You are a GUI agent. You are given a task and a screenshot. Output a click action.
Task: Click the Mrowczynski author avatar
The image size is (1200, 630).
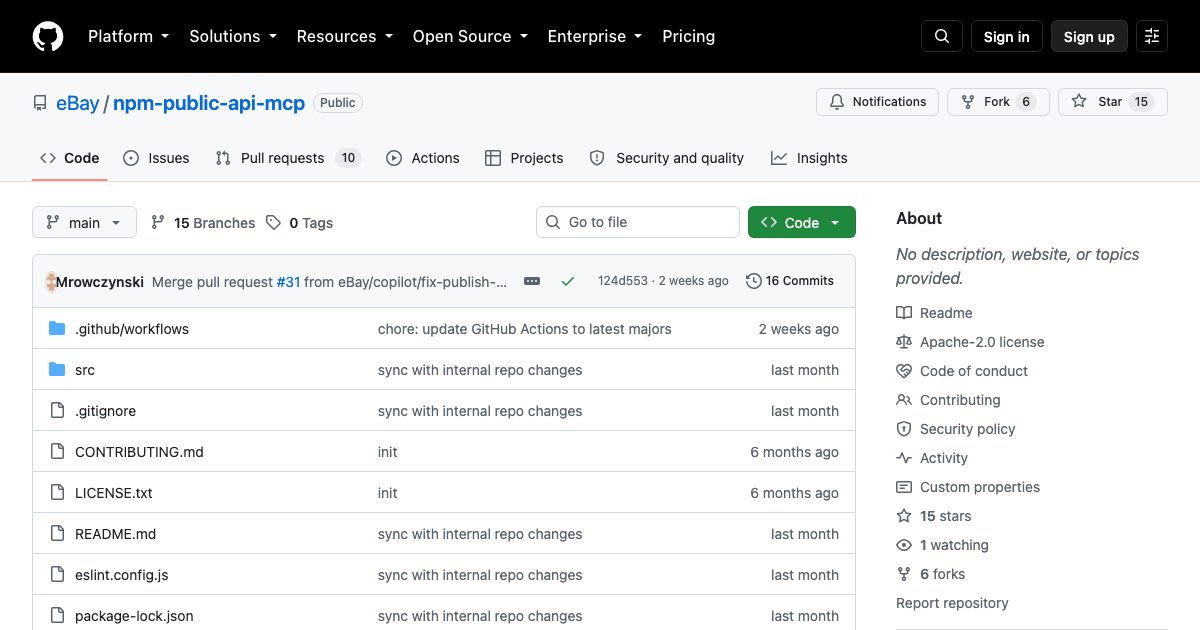51,281
